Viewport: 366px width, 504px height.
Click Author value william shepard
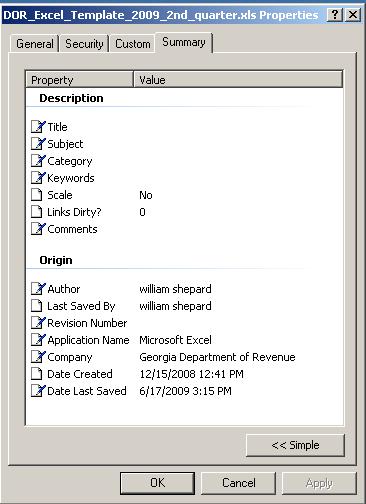point(175,289)
